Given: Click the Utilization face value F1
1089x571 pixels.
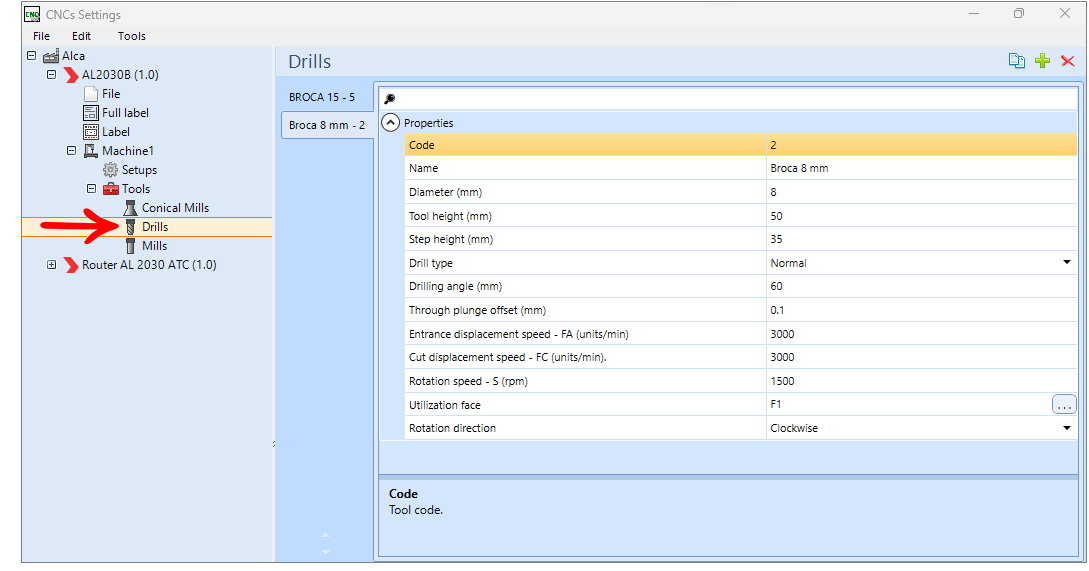Looking at the screenshot, I should tap(776, 404).
